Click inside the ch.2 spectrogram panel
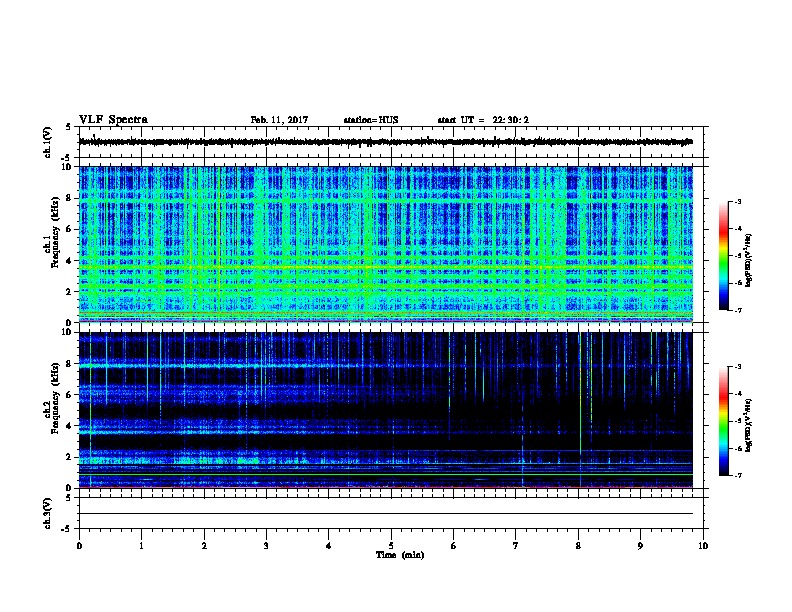The image size is (792, 612). (x=386, y=410)
